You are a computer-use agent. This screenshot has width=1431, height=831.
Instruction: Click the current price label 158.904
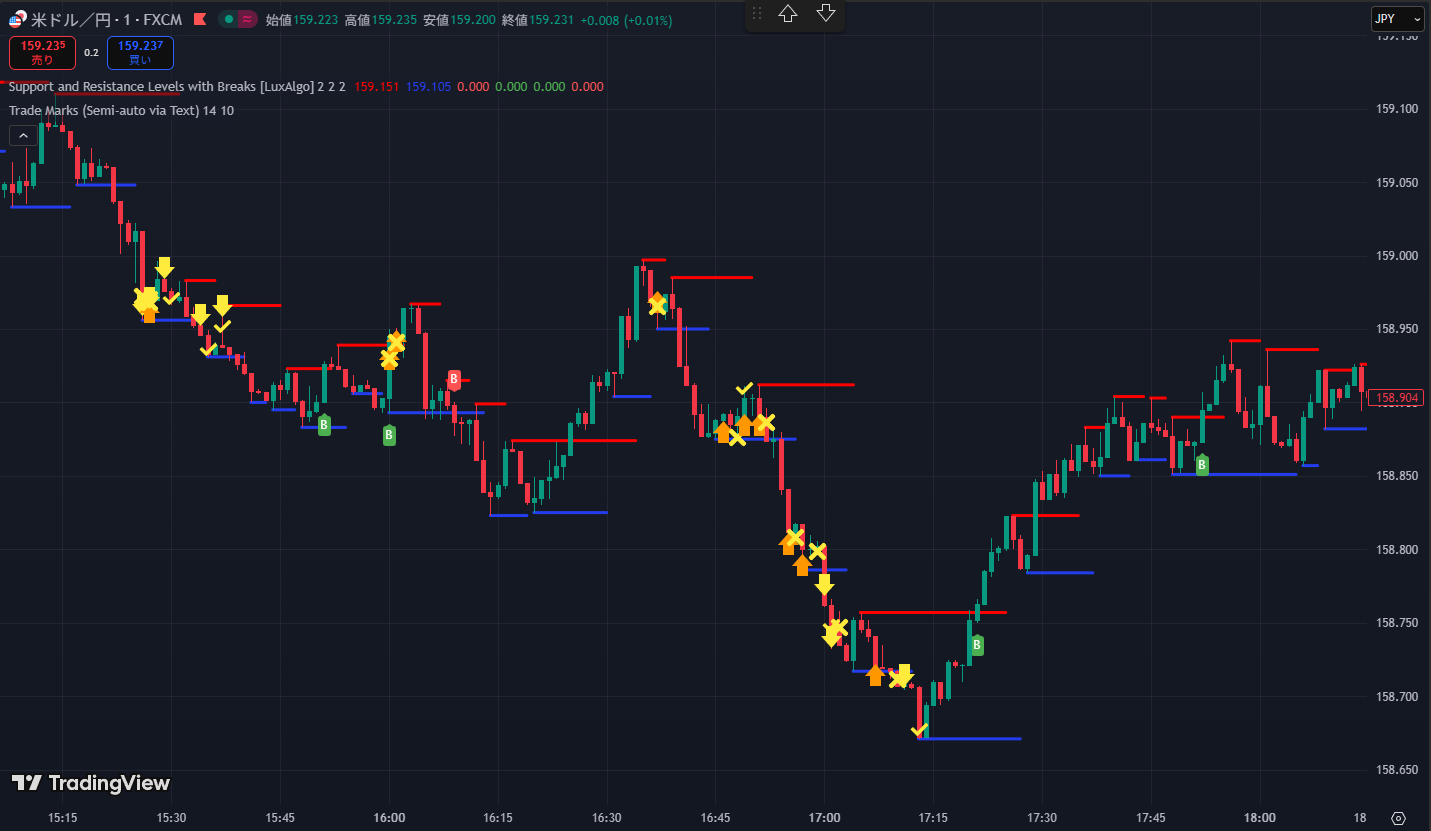[1397, 398]
